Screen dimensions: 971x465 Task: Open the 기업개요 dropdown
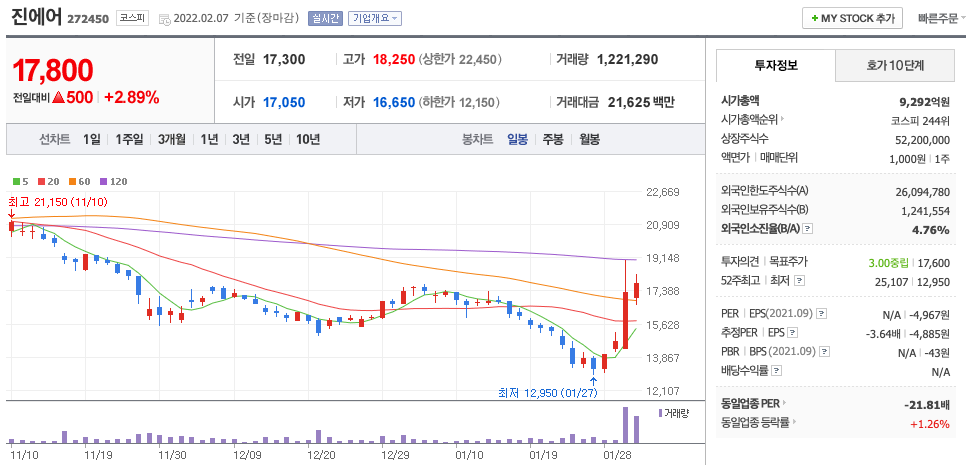[375, 19]
